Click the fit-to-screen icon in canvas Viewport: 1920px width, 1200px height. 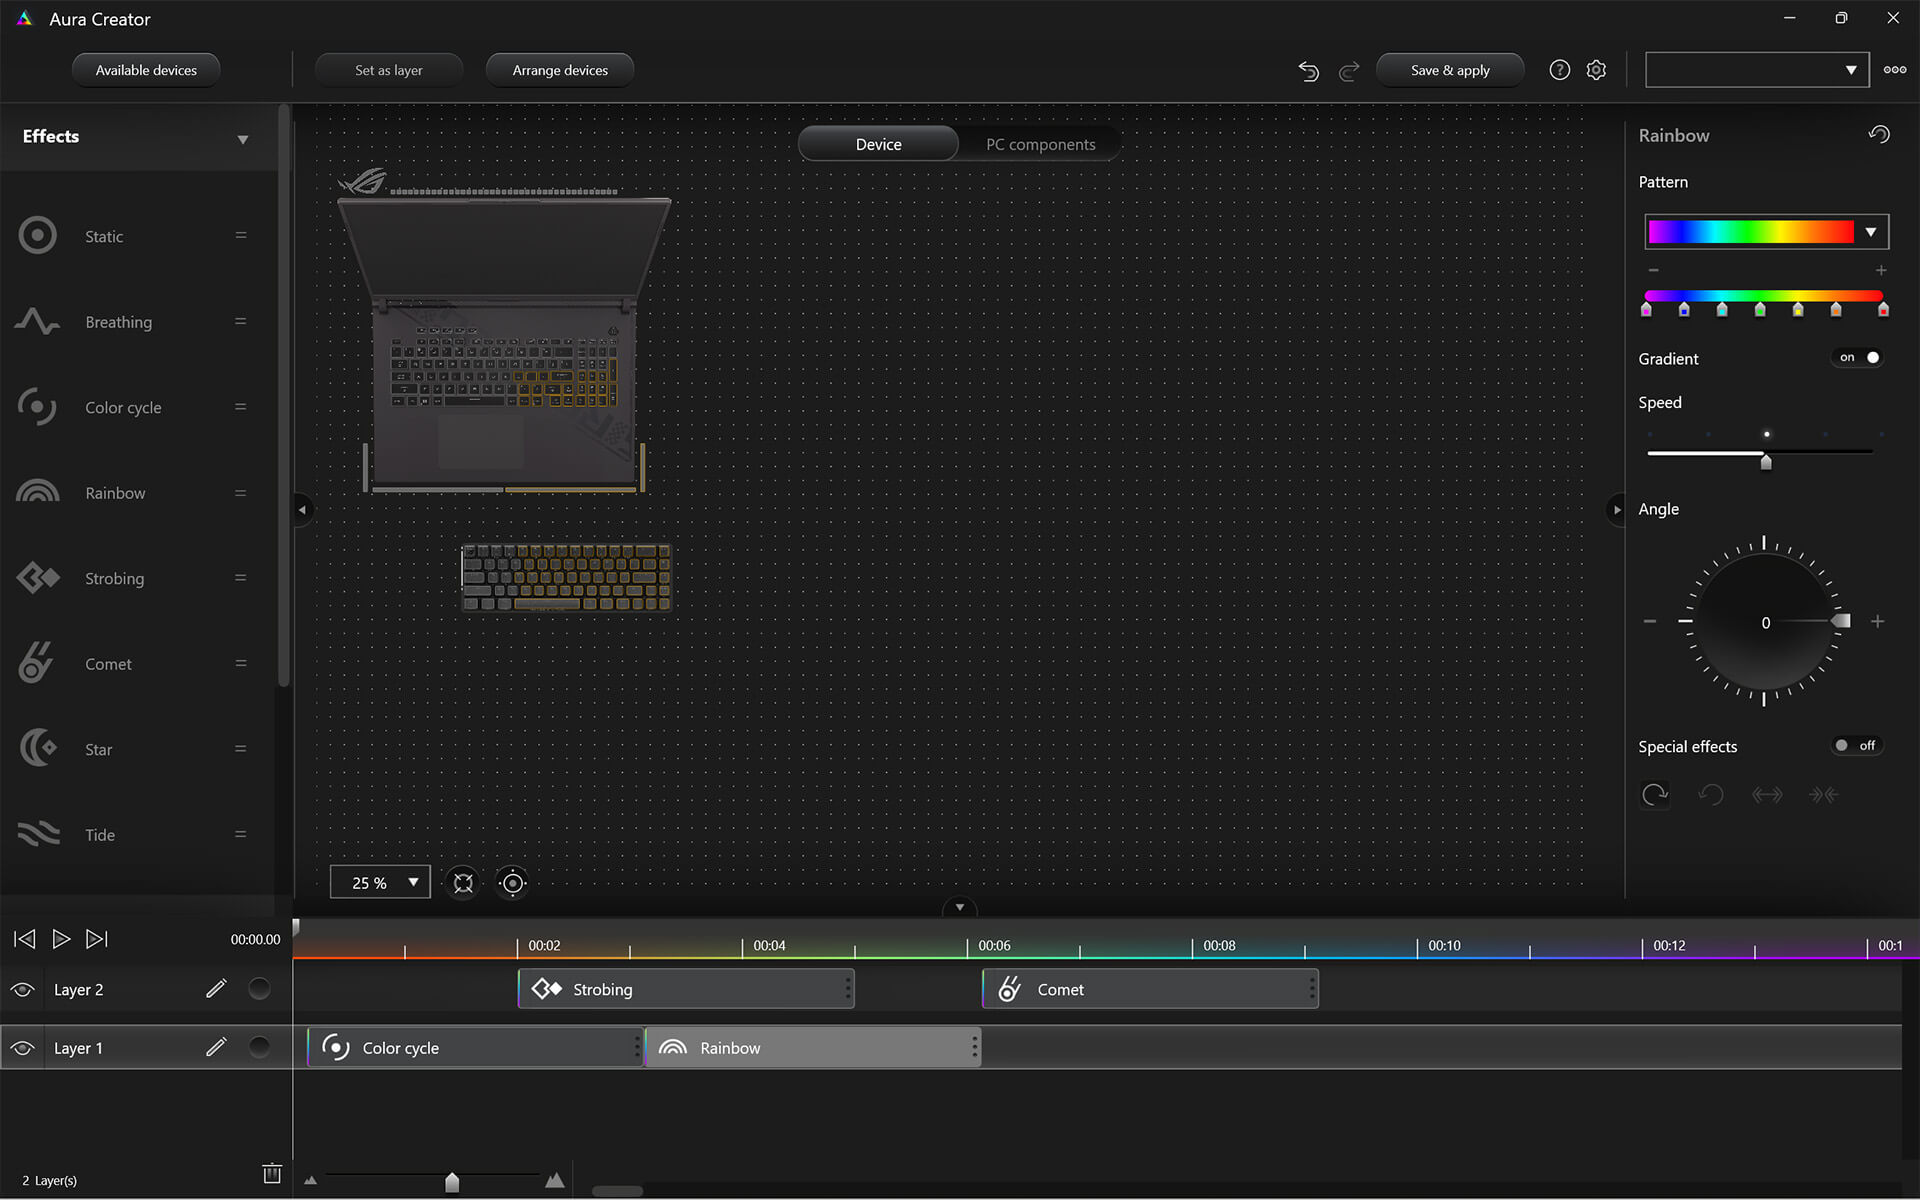click(x=464, y=882)
